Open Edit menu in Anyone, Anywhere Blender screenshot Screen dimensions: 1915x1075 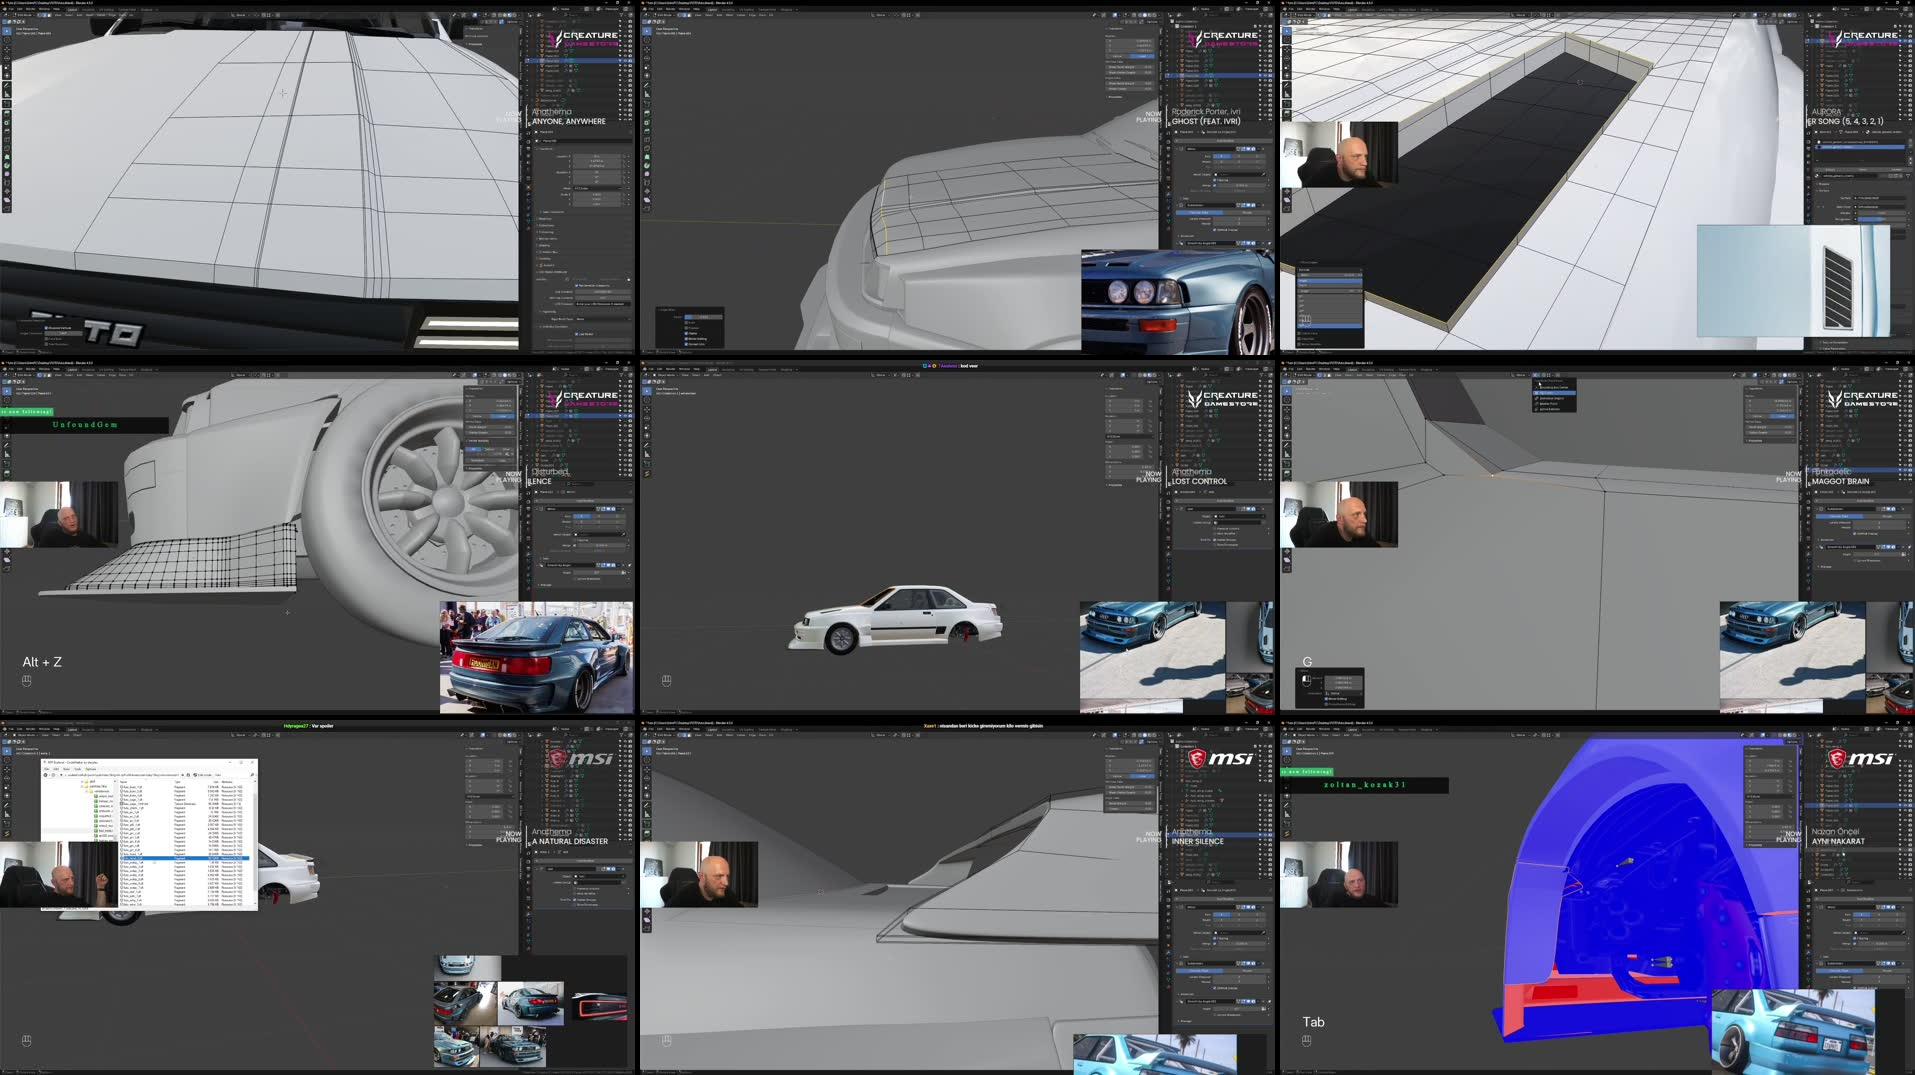click(x=19, y=9)
